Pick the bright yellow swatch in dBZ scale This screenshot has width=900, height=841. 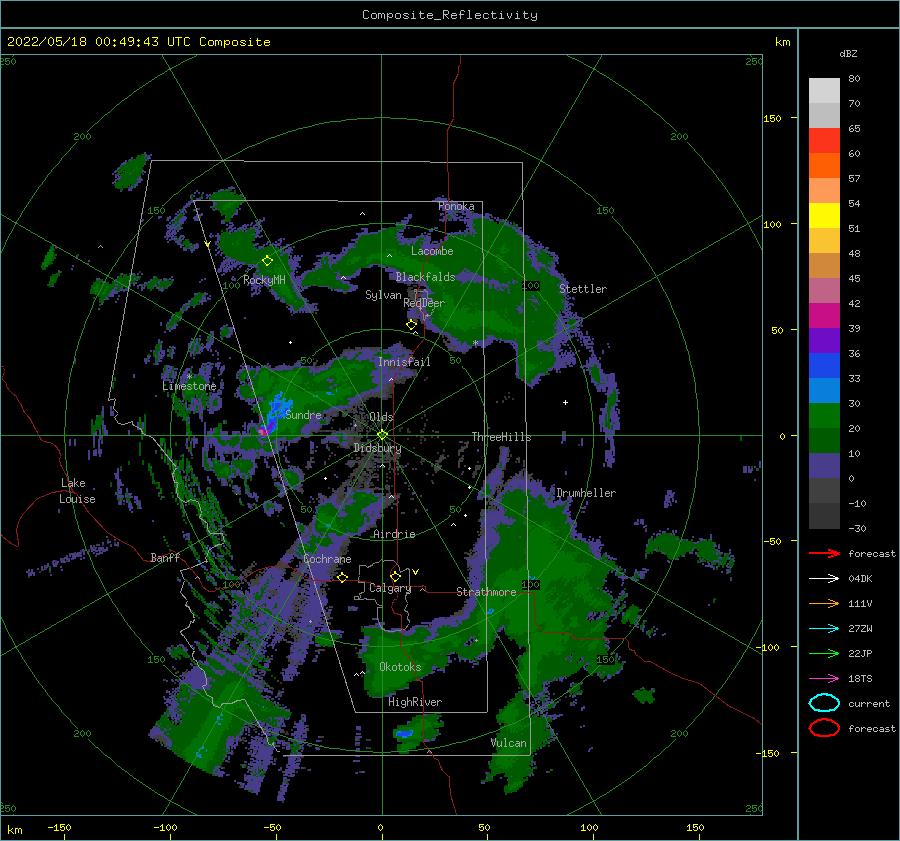824,216
